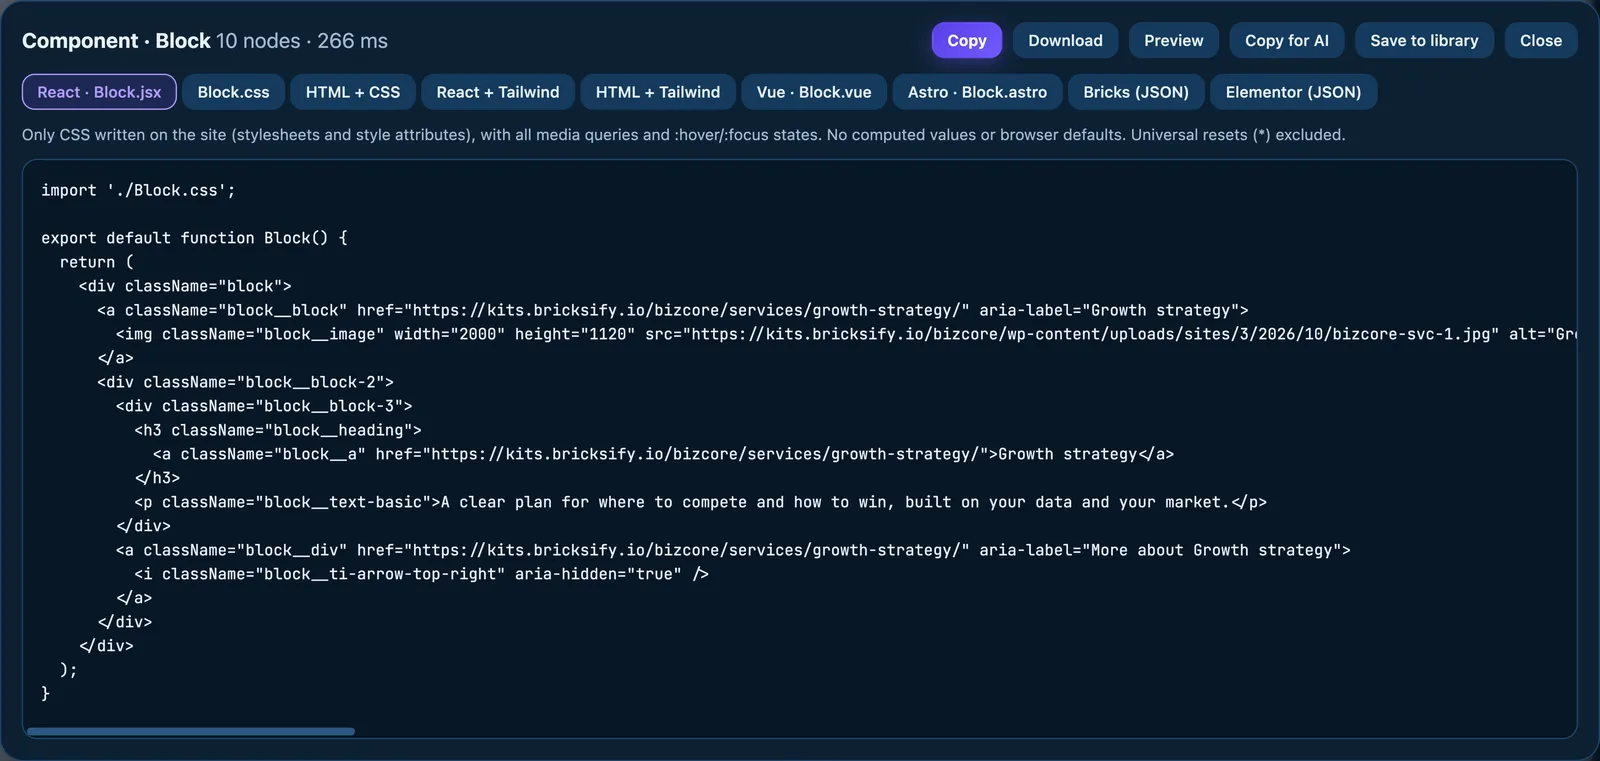Switch to React + Tailwind tab
Screen dimensions: 1600x761
point(498,92)
